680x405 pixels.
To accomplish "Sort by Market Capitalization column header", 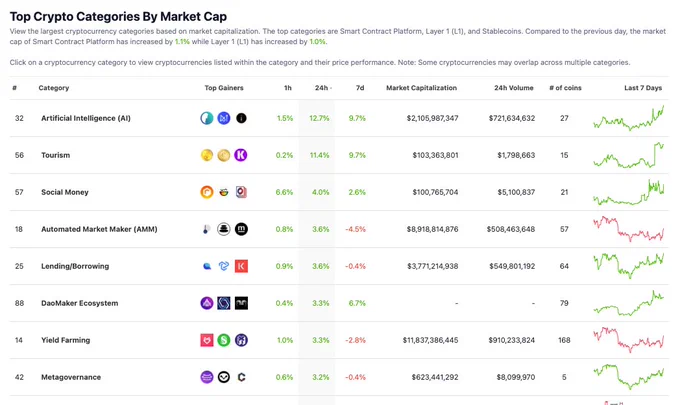I will click(x=422, y=88).
